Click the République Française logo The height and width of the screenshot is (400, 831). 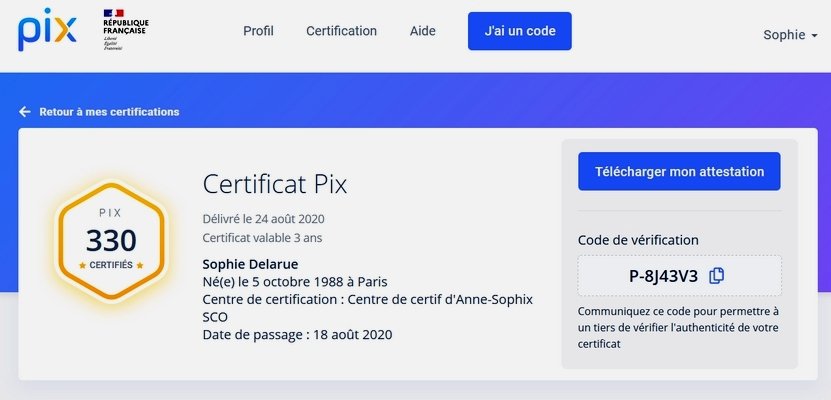tap(126, 30)
